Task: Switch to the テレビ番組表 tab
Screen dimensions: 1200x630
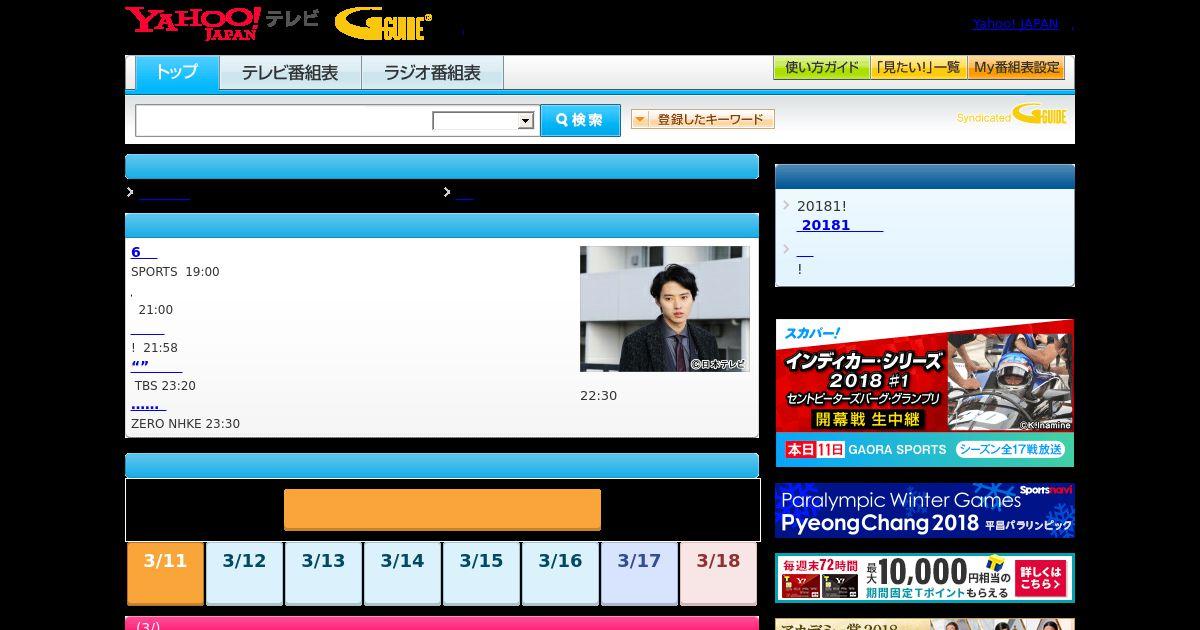Action: [290, 73]
